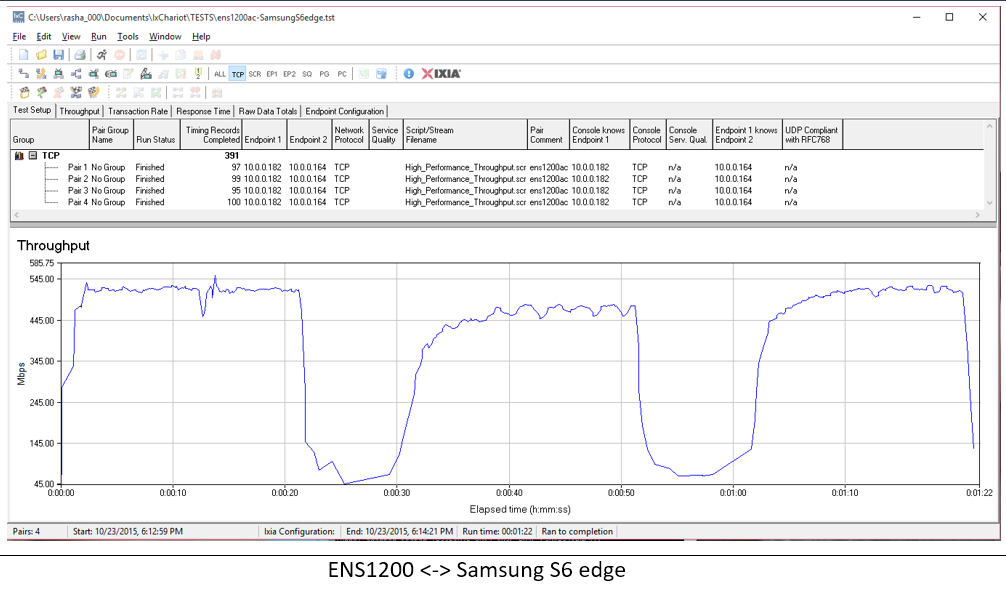Switch to the Transaction Rate tab

pyautogui.click(x=138, y=111)
